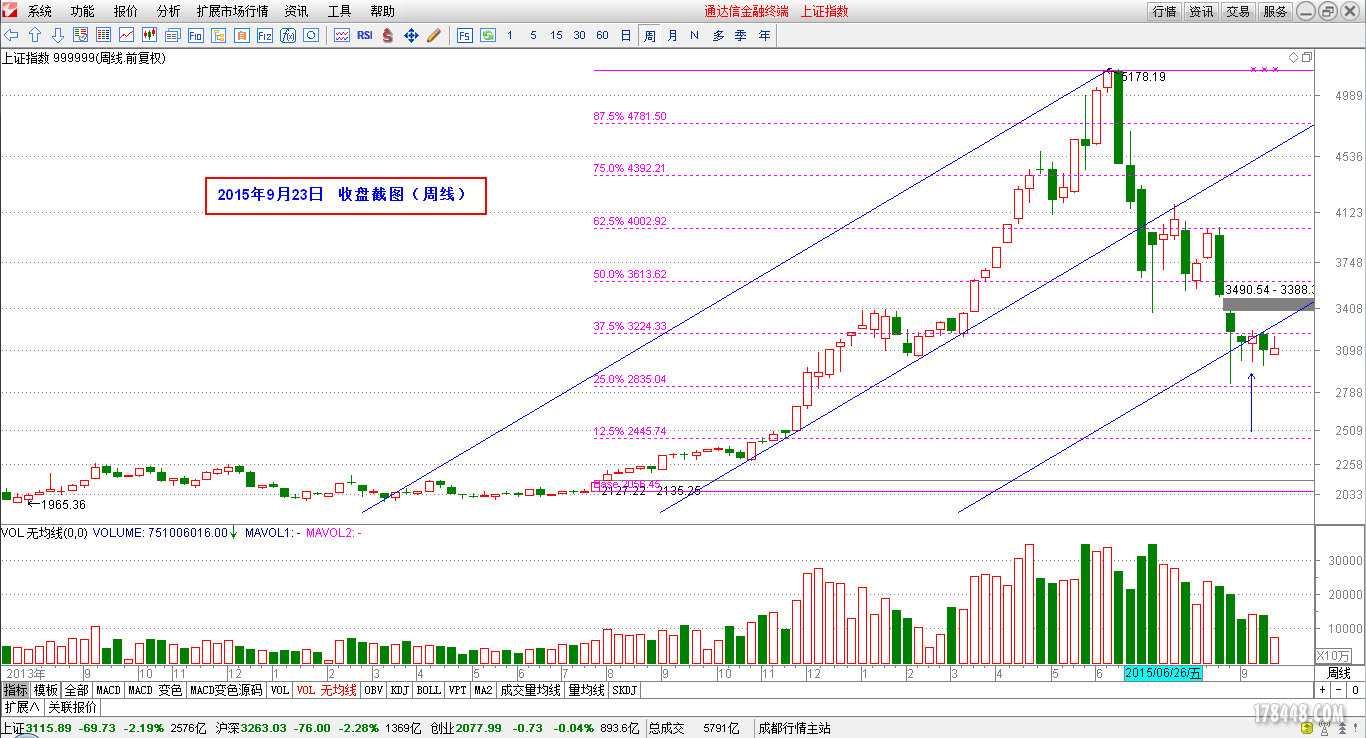This screenshot has height=738, width=1366.
Task: Click the 资讯 button at top right
Action: [x=1201, y=11]
